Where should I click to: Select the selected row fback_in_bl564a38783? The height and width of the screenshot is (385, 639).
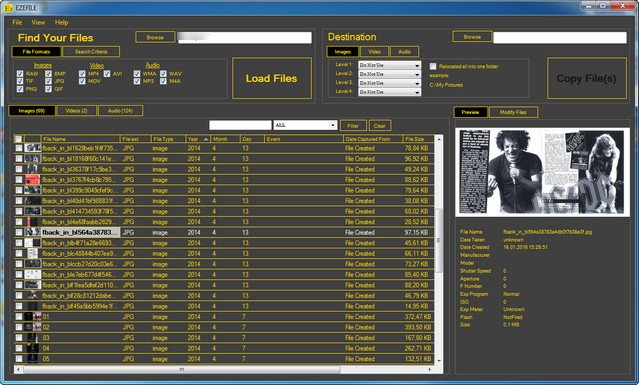[224, 232]
